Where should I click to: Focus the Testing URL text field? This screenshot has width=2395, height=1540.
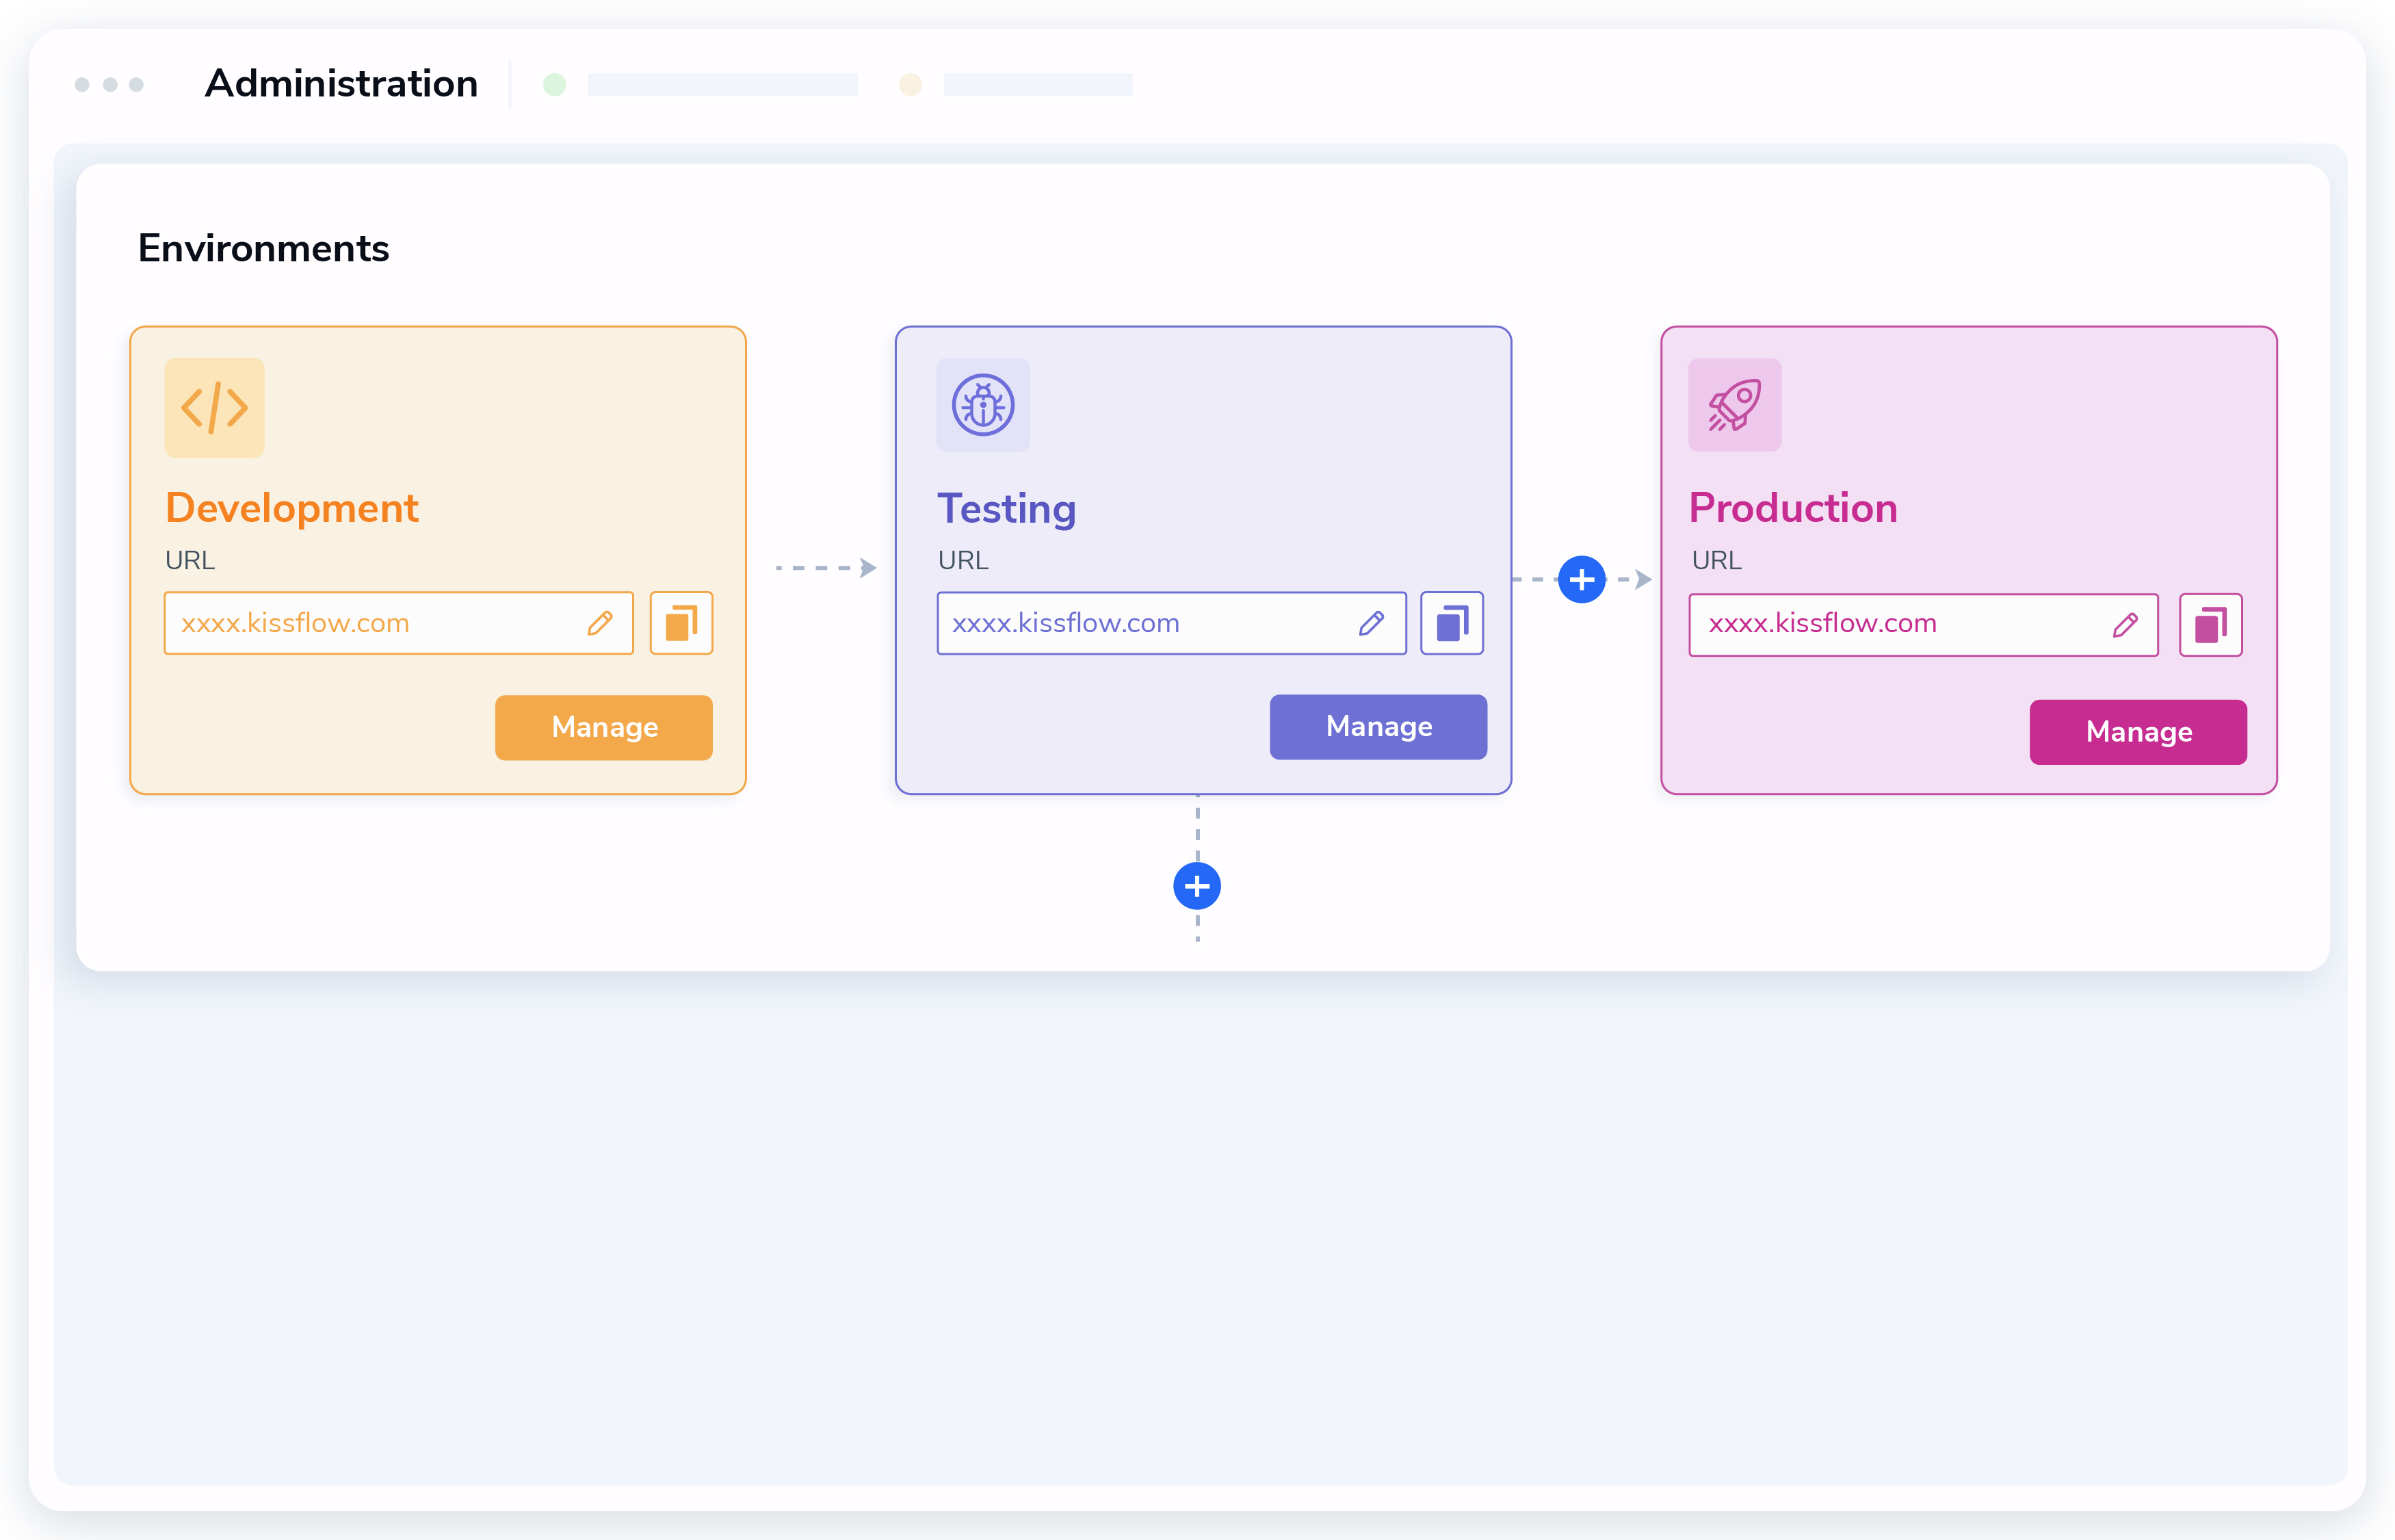pyautogui.click(x=1140, y=623)
